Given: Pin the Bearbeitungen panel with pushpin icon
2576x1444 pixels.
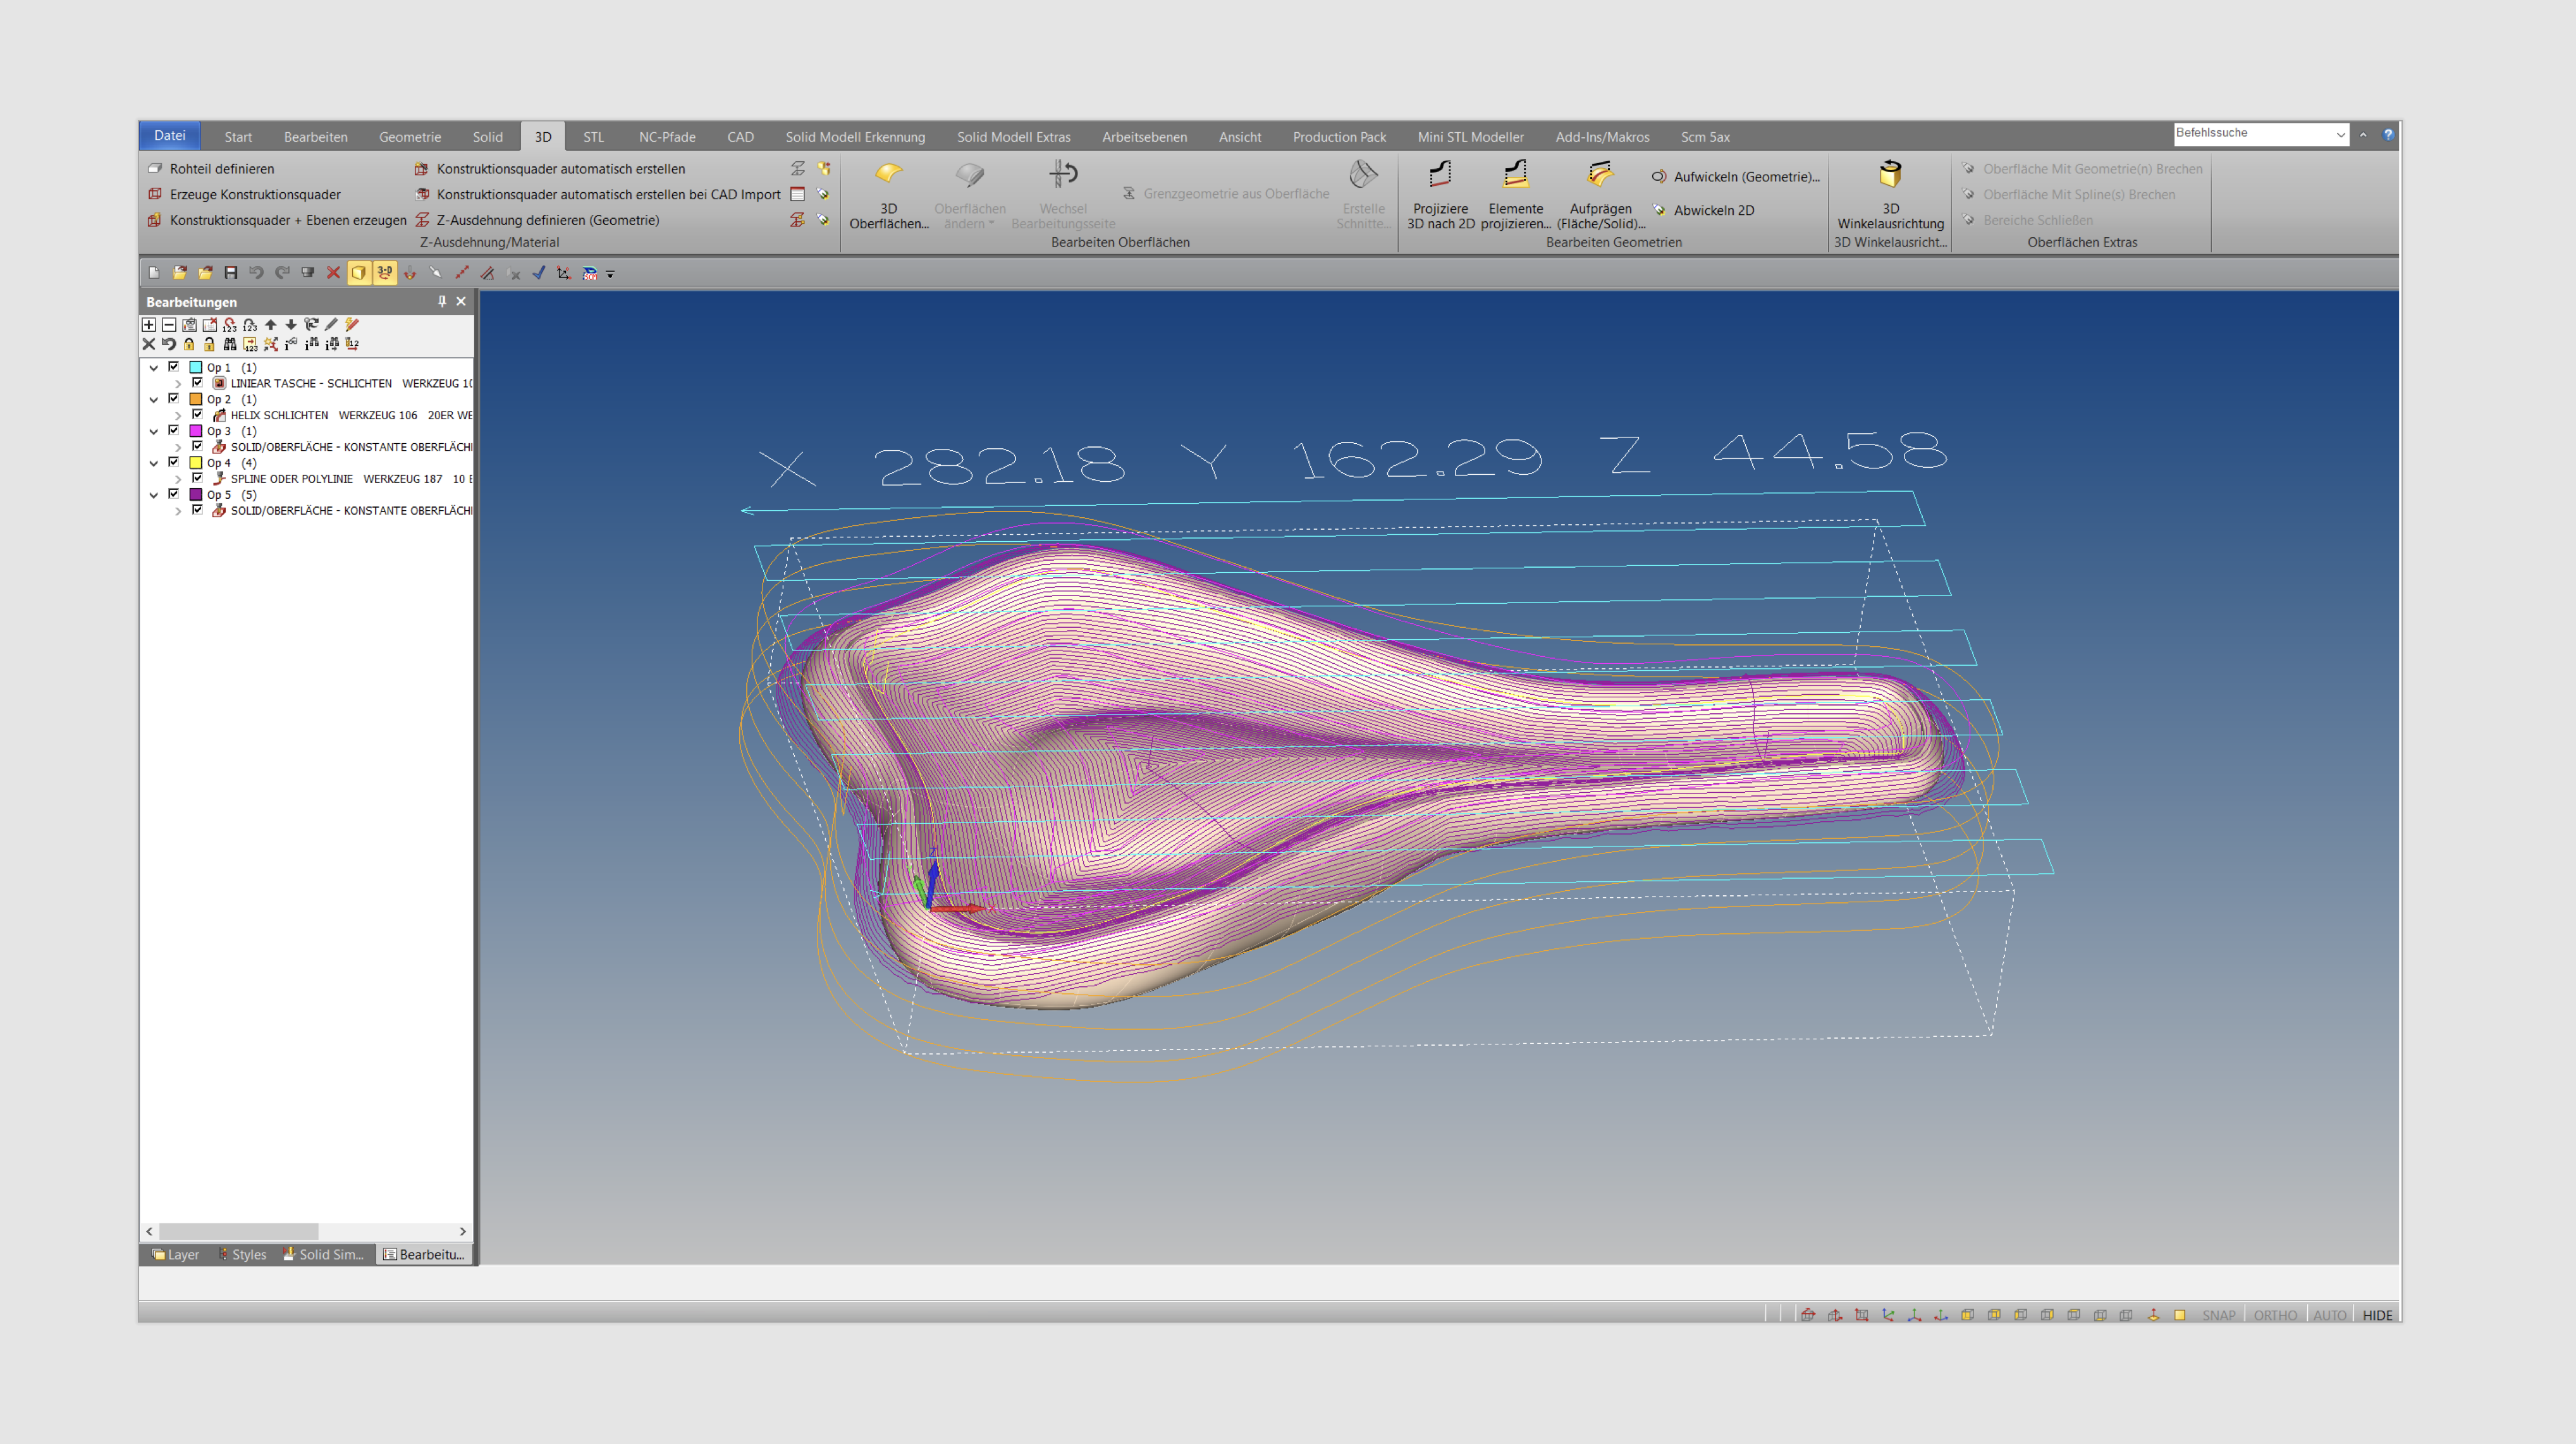Looking at the screenshot, I should coord(442,301).
